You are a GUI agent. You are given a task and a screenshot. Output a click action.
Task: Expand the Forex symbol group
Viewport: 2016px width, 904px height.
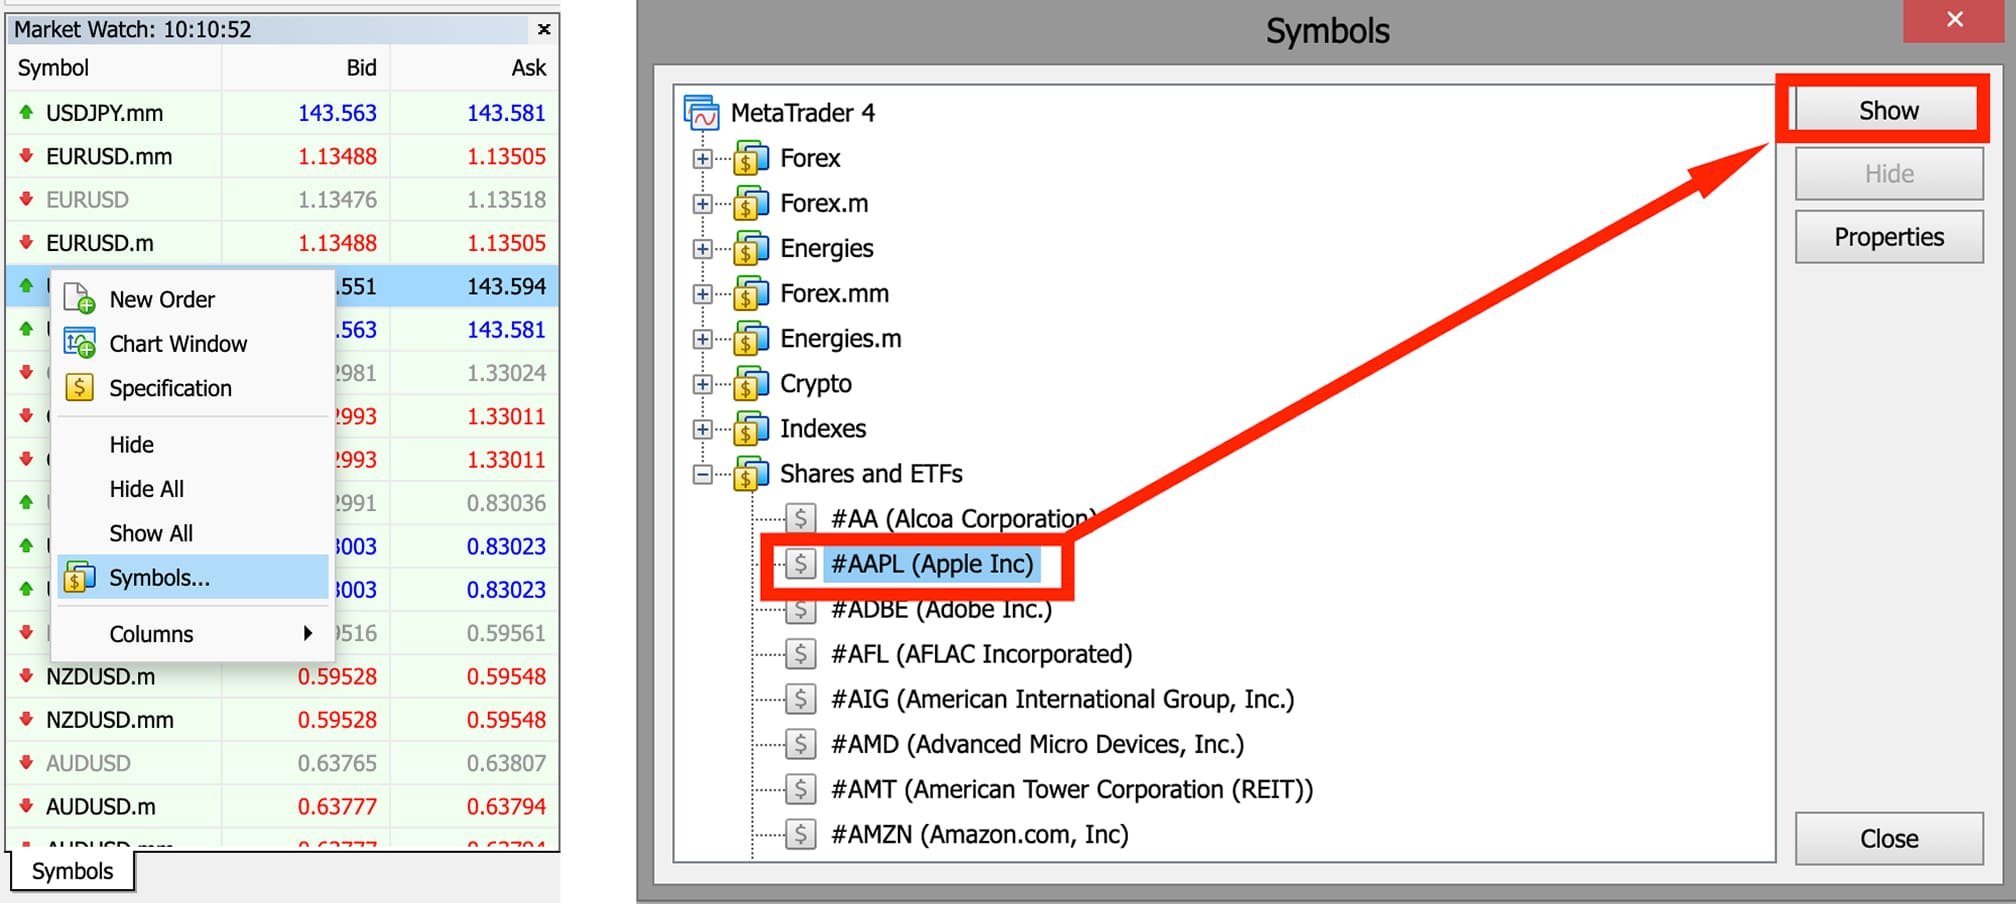click(x=703, y=159)
